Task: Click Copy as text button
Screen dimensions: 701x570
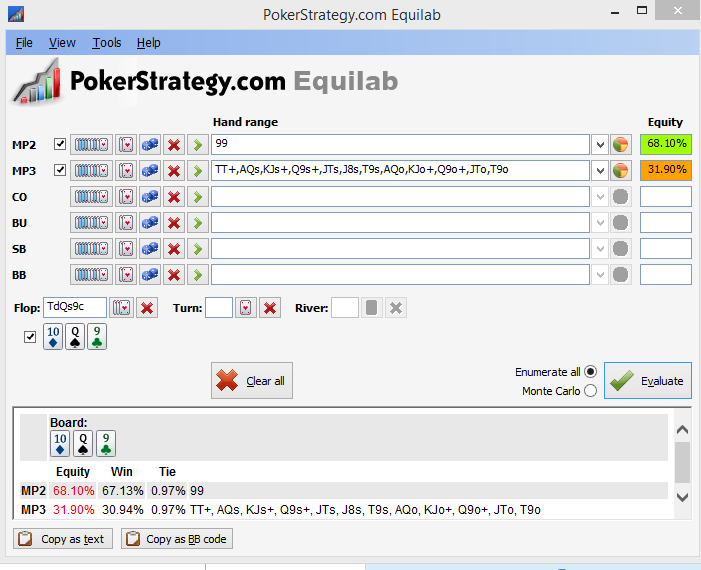Action: tap(63, 539)
